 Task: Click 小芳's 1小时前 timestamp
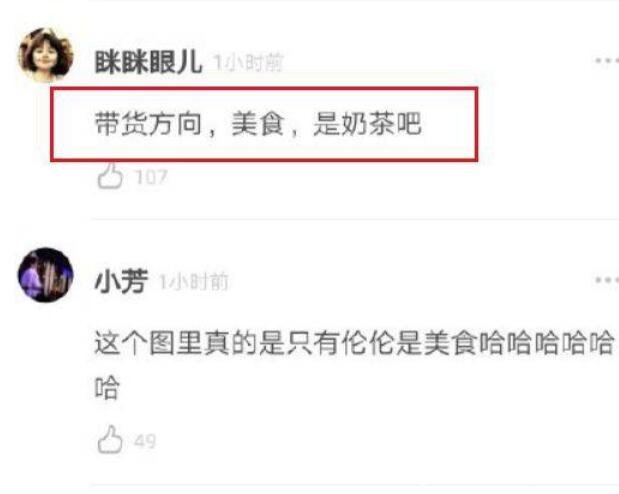(193, 282)
